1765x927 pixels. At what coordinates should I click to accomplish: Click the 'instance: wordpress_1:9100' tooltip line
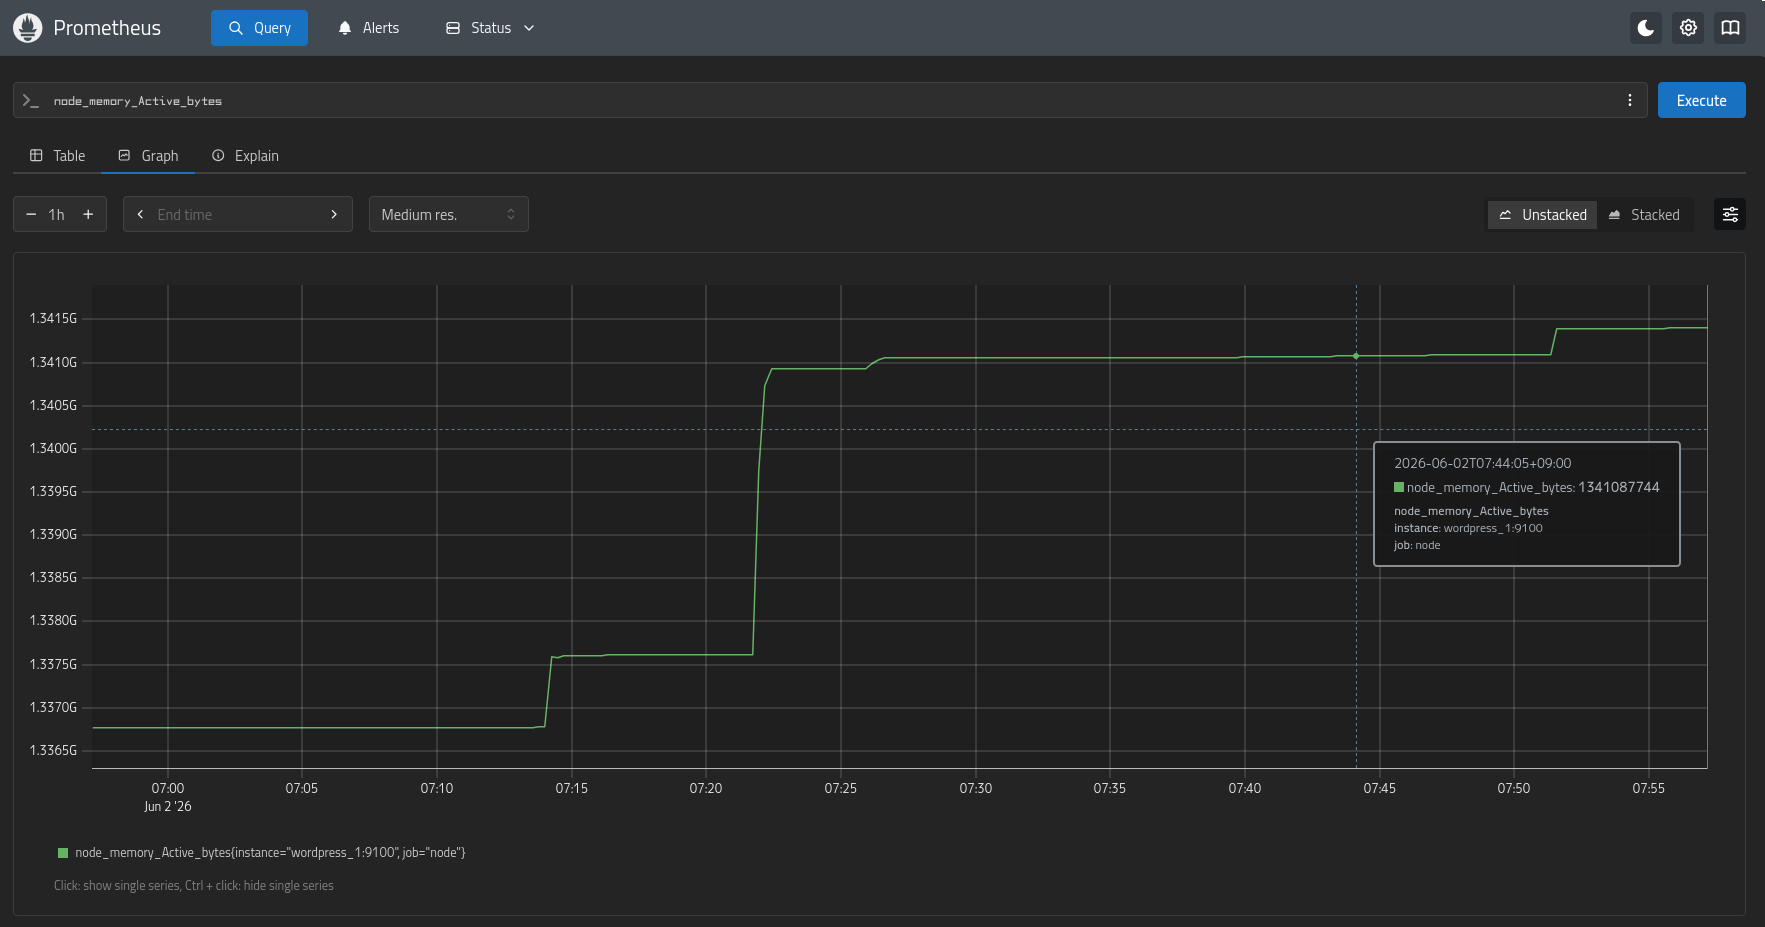click(1468, 528)
